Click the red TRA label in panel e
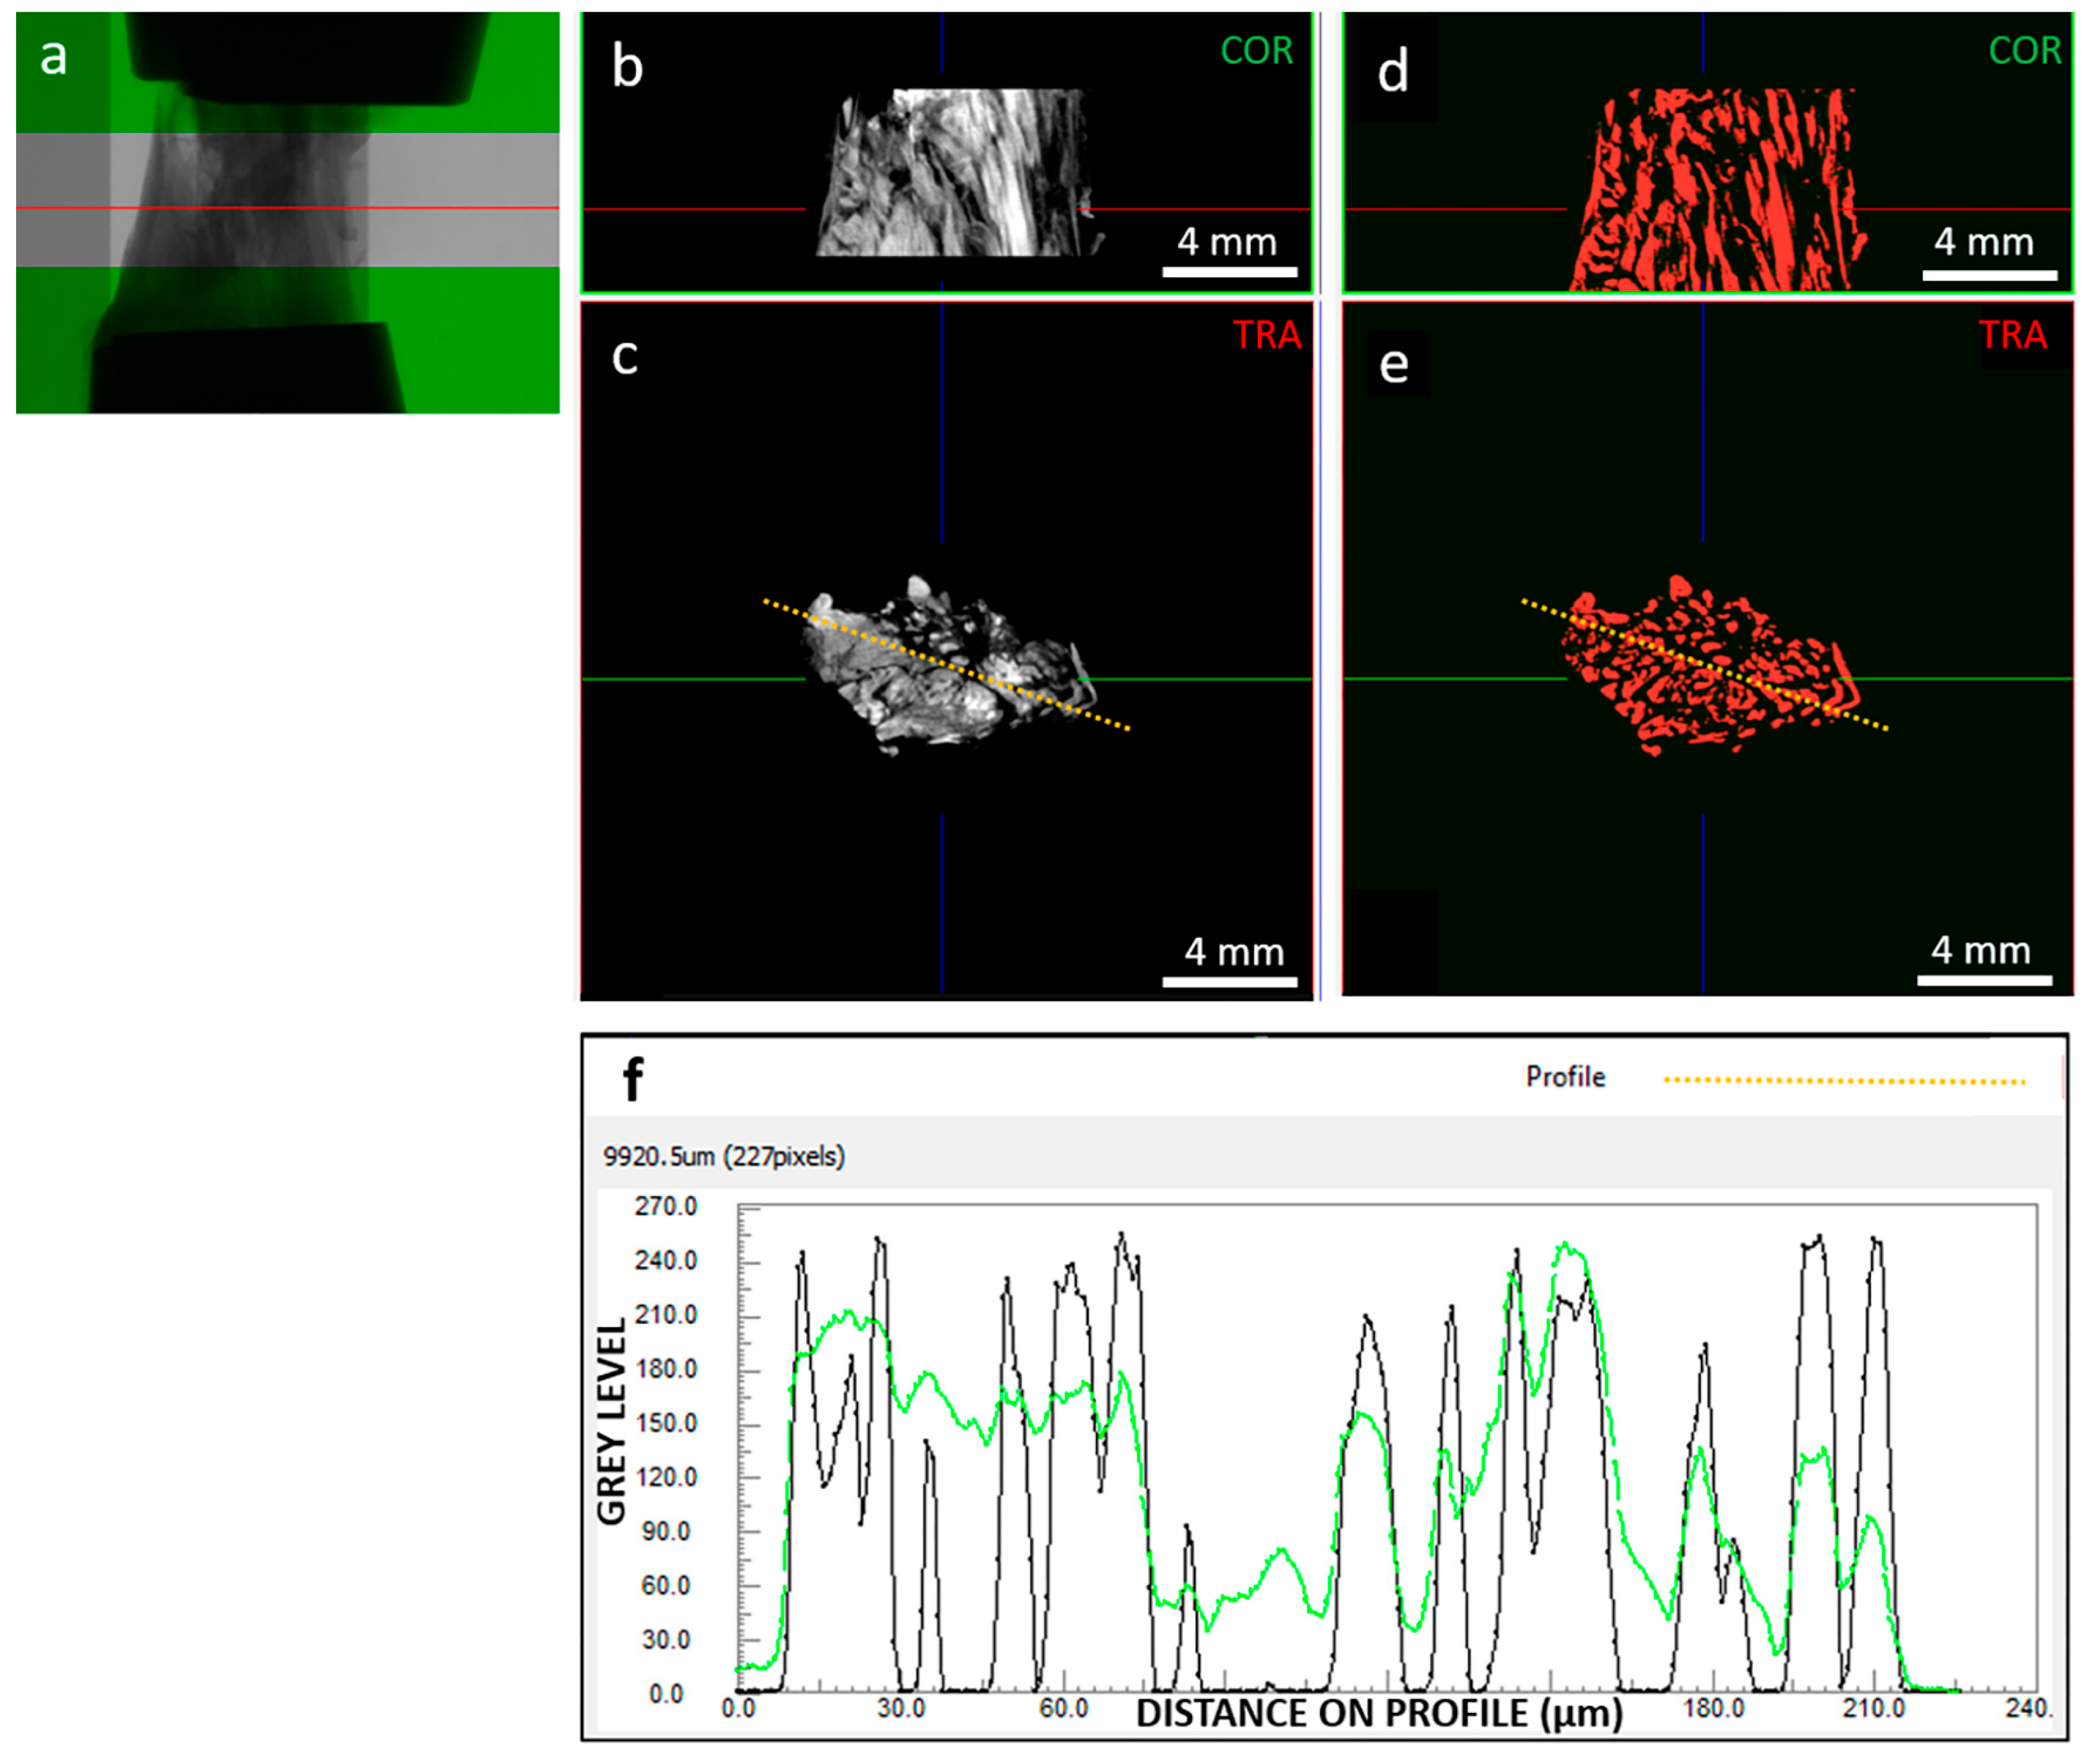The height and width of the screenshot is (1764, 2085). [2012, 335]
